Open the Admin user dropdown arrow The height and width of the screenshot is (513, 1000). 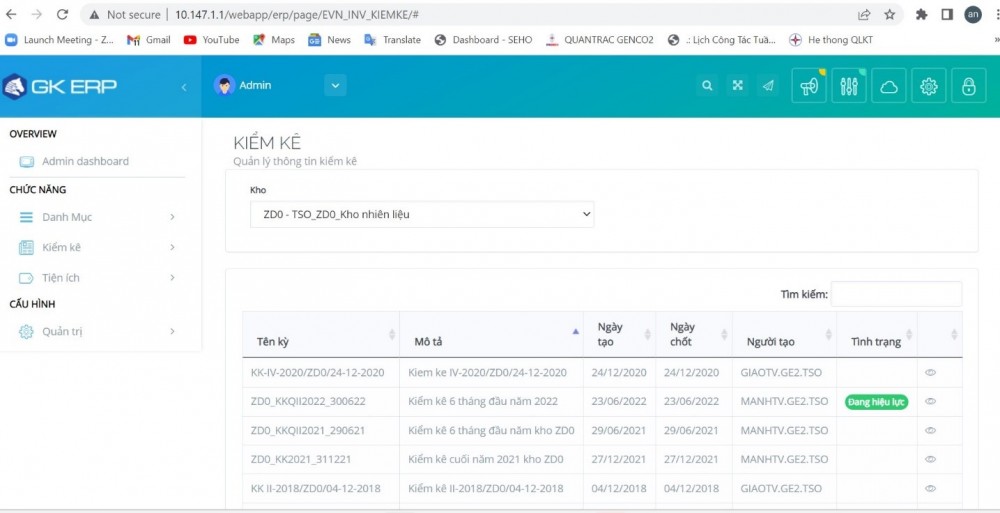click(x=334, y=86)
